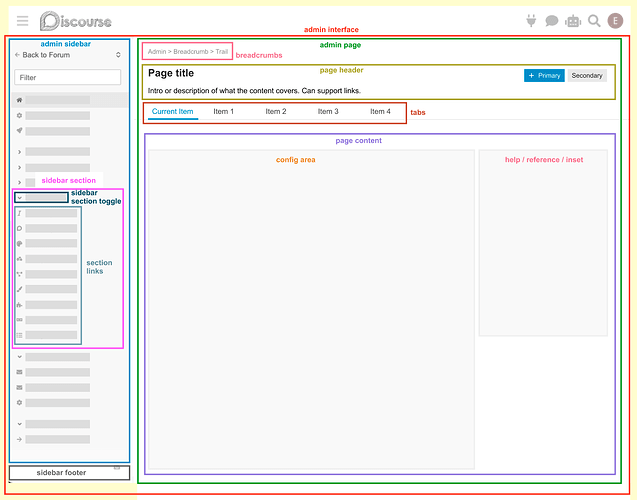637x500 pixels.
Task: Open the hamburger menu in the header
Action: [22, 21]
